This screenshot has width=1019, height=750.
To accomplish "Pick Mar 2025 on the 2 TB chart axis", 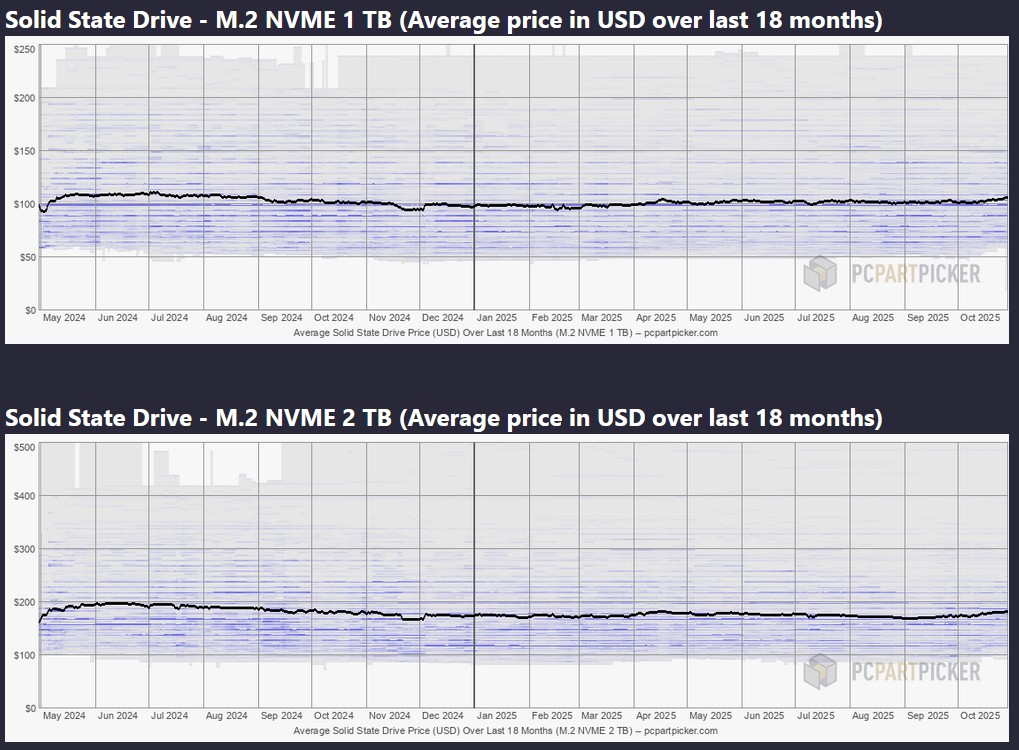I will click(602, 716).
